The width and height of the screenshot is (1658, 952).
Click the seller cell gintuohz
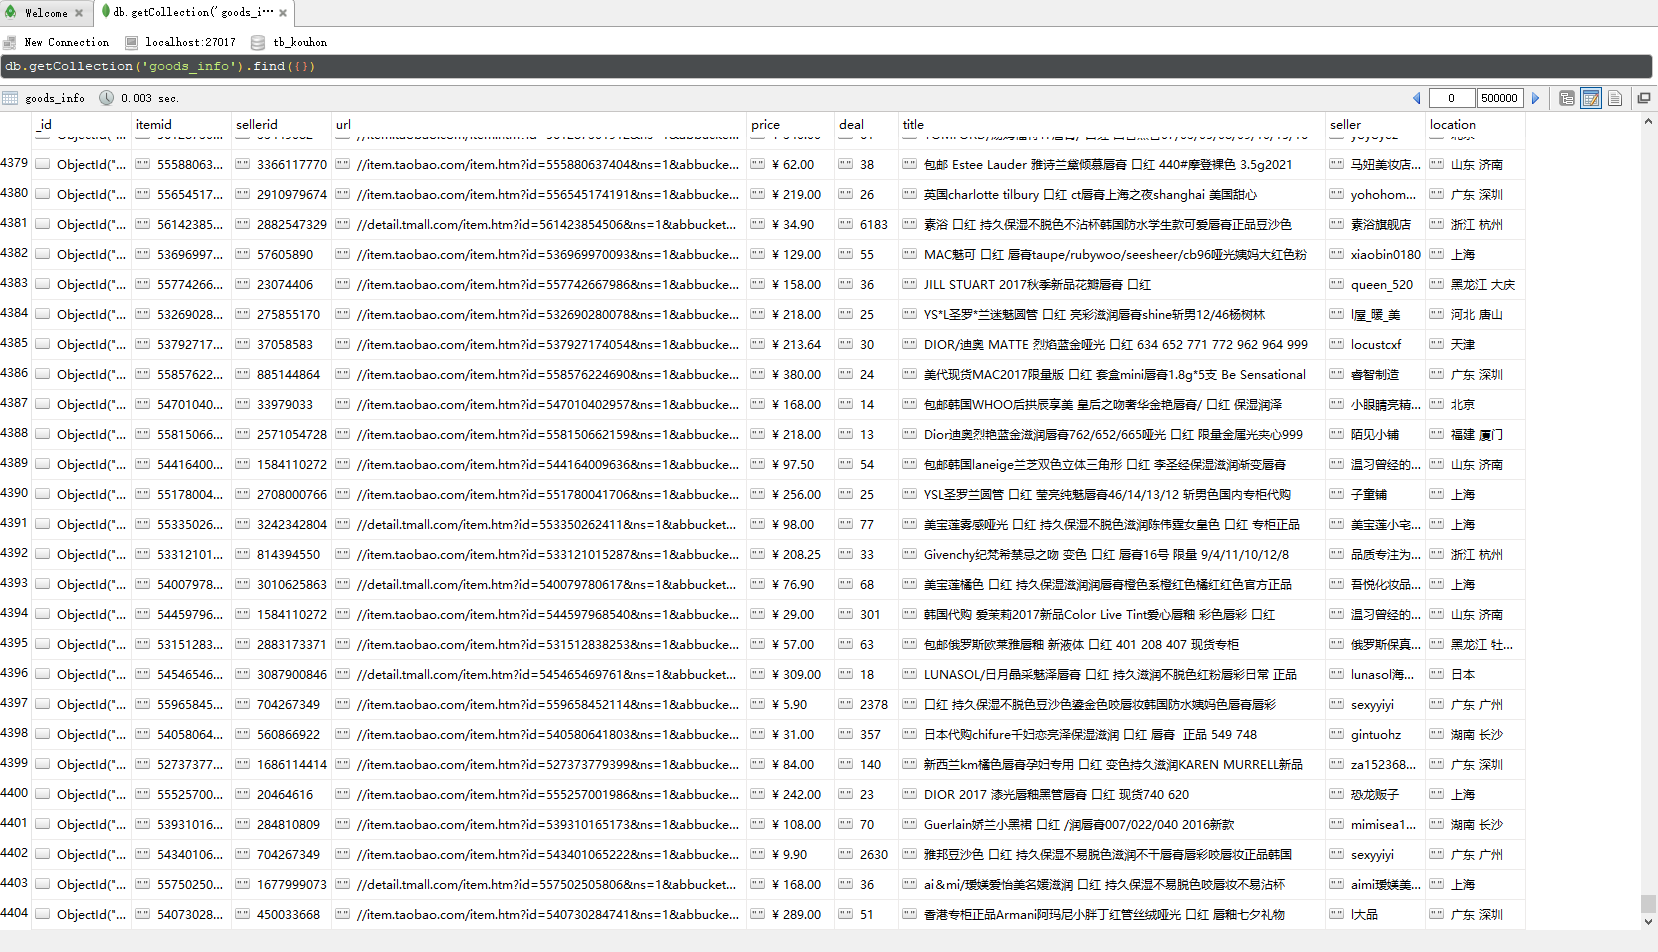[1376, 734]
